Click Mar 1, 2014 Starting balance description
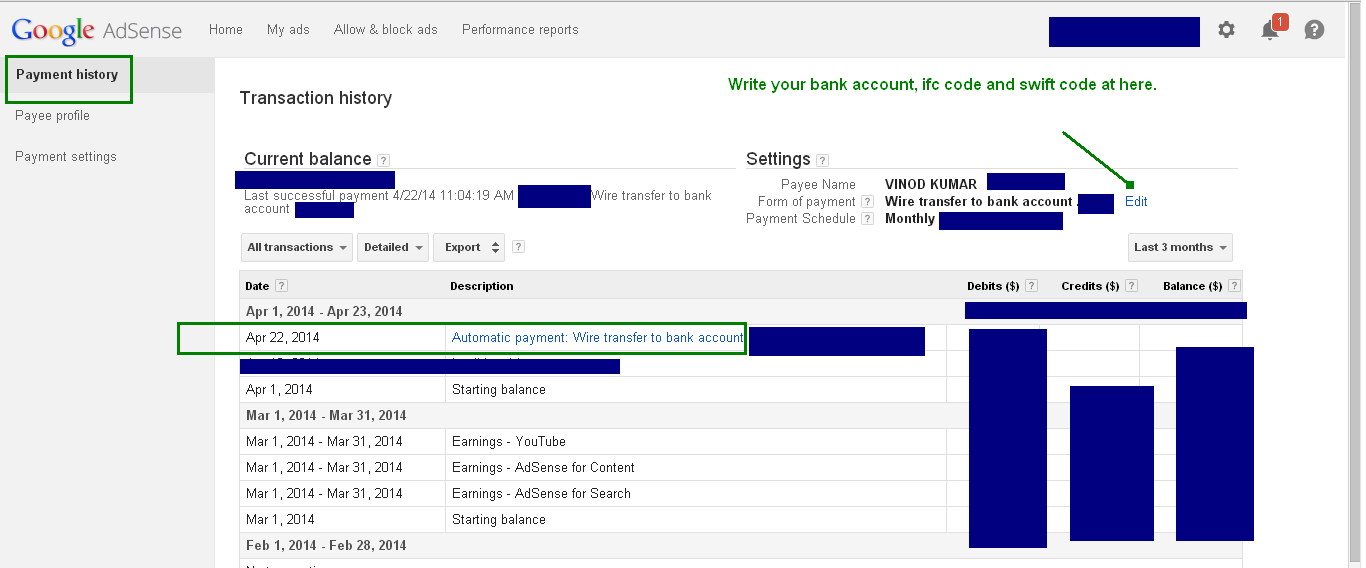Viewport: 1366px width, 568px height. tap(499, 520)
